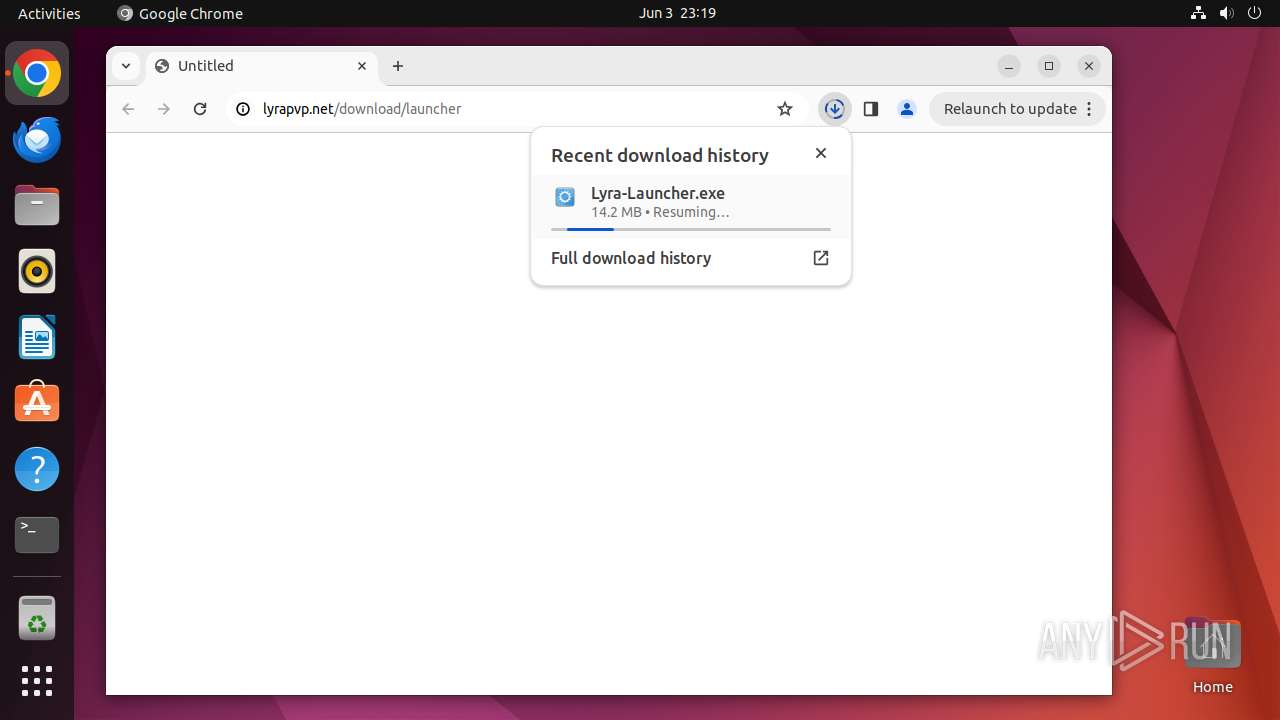Open a new tab with plus
Viewport: 1280px width, 720px height.
click(398, 66)
